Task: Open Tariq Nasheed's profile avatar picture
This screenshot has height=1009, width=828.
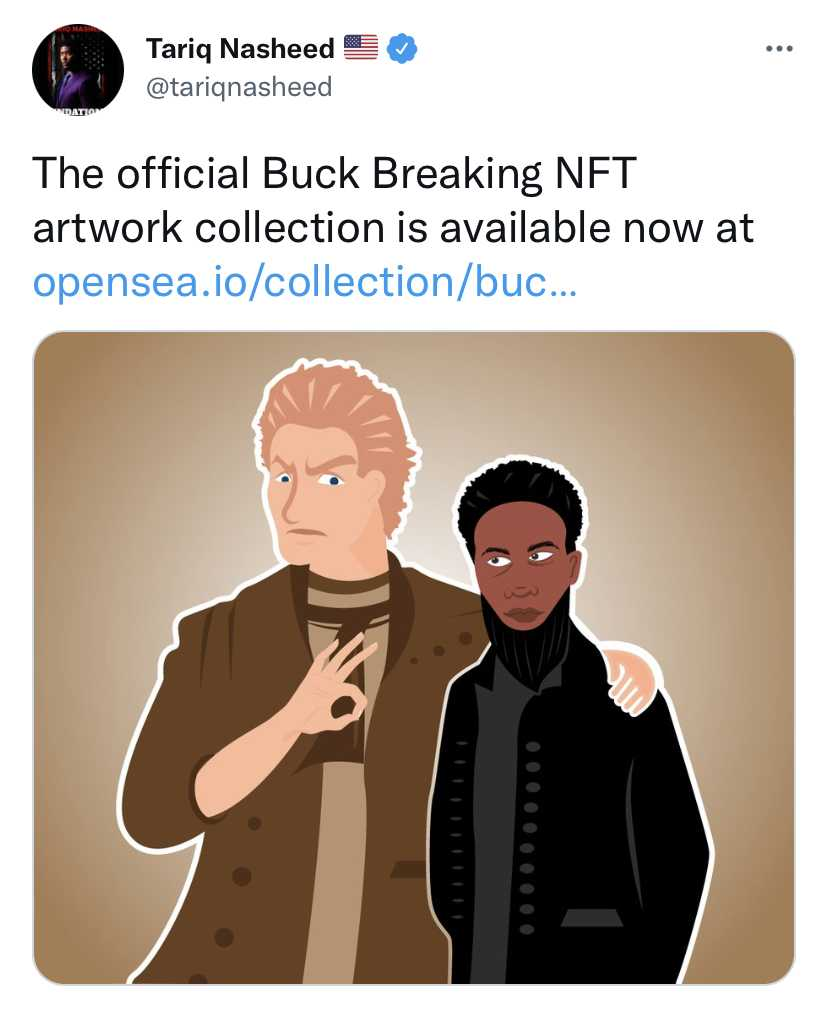Action: click(78, 68)
